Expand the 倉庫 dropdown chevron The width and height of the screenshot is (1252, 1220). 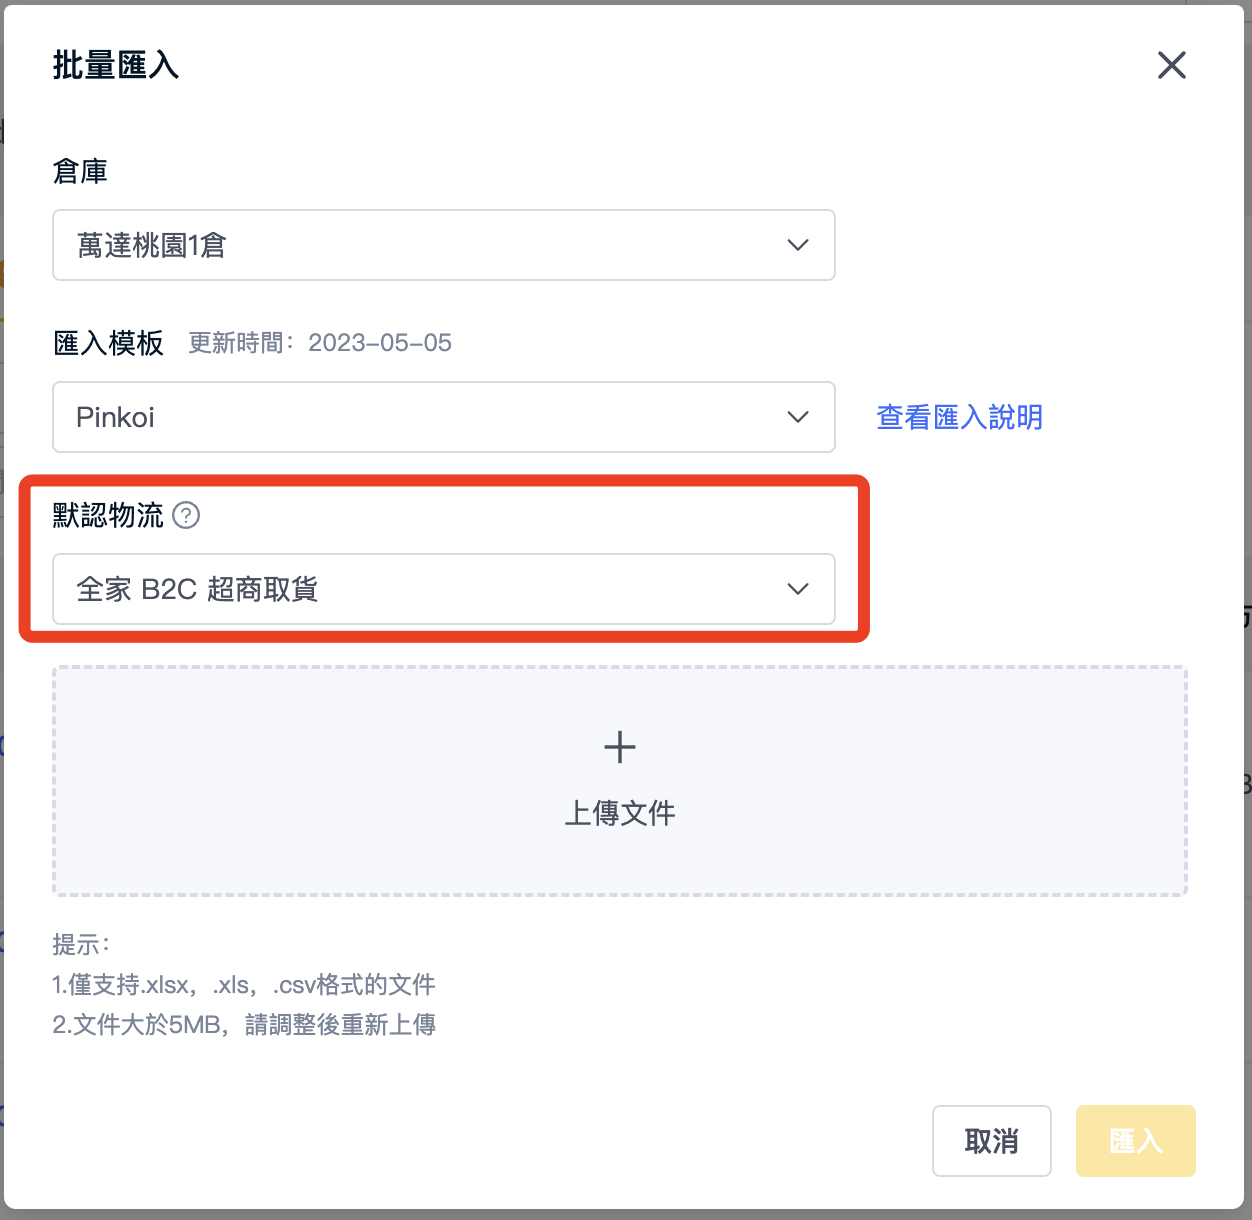(x=797, y=245)
